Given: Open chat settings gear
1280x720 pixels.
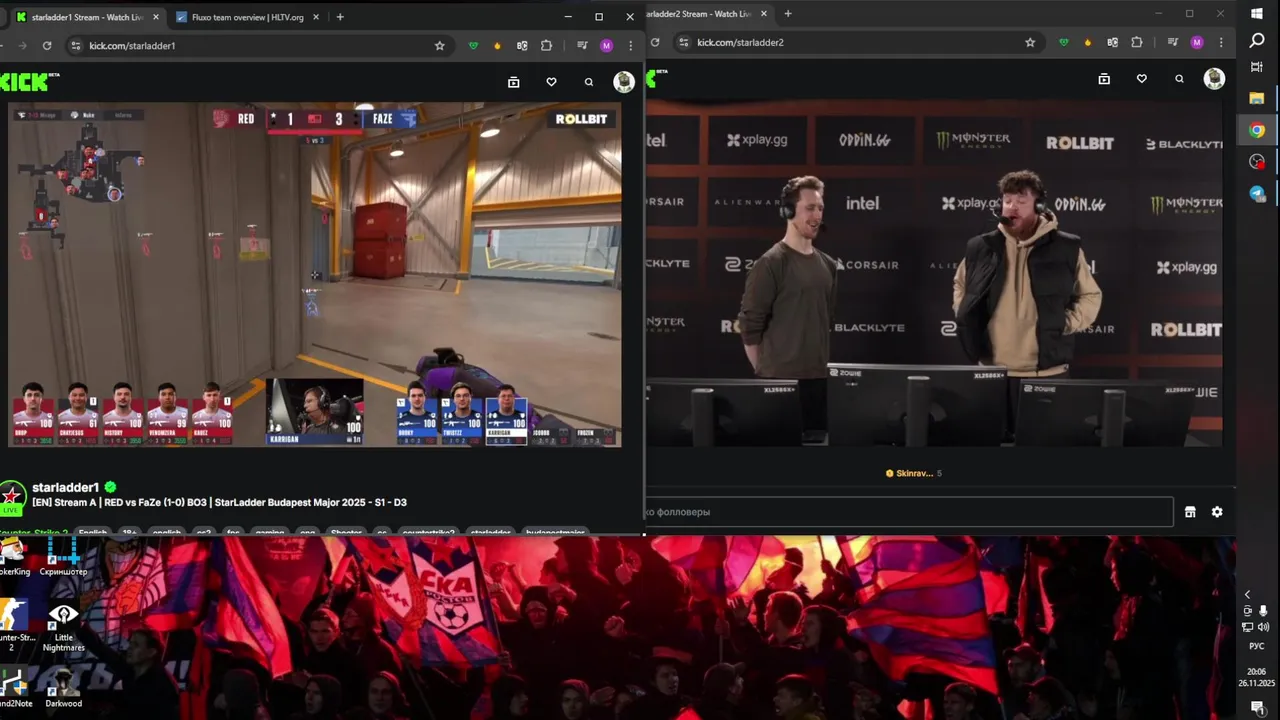Looking at the screenshot, I should point(1217,512).
